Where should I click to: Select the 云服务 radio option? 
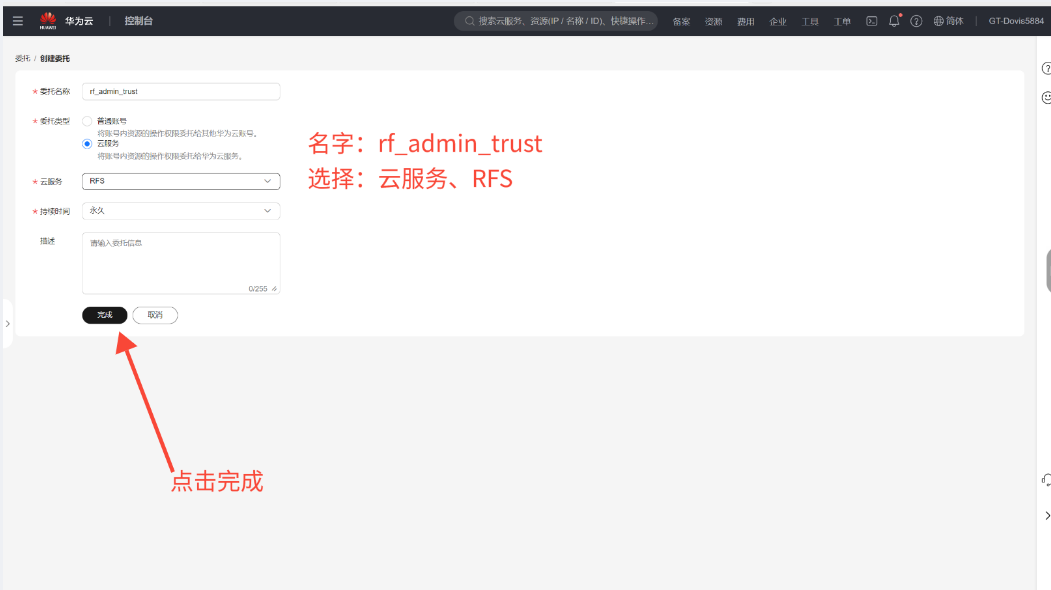pos(87,144)
